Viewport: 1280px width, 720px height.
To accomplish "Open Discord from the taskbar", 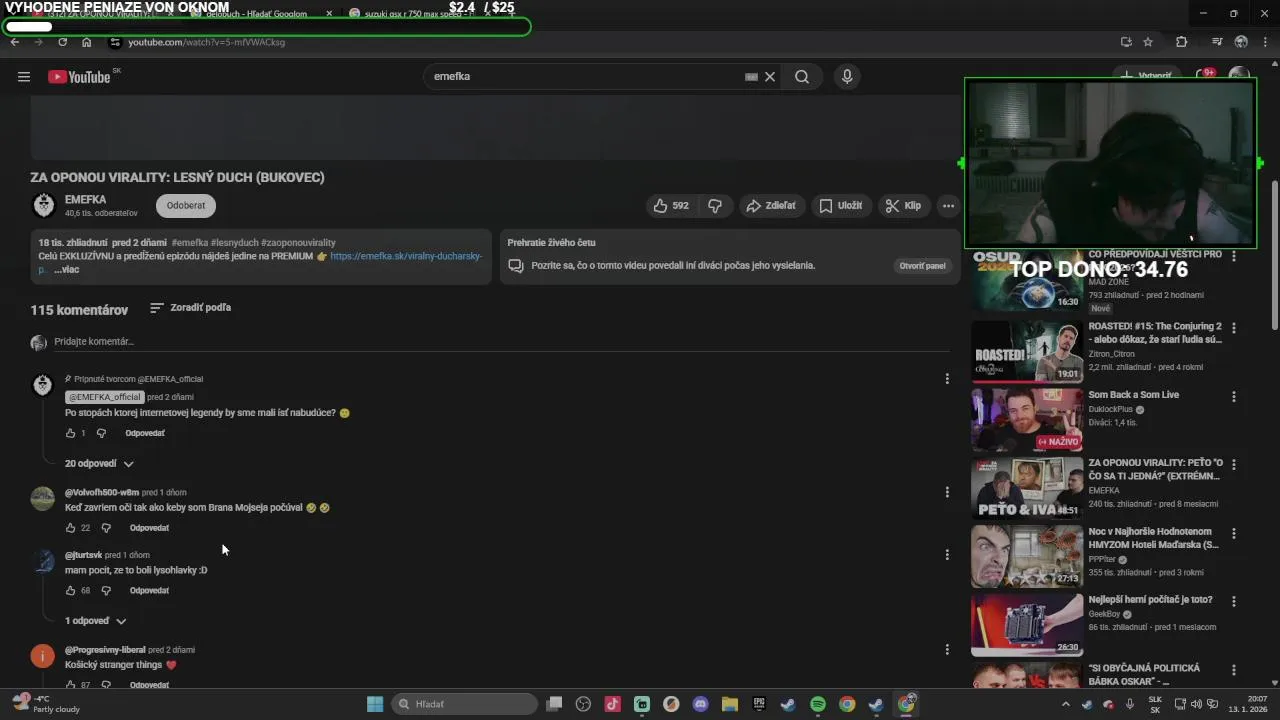I will (700, 704).
